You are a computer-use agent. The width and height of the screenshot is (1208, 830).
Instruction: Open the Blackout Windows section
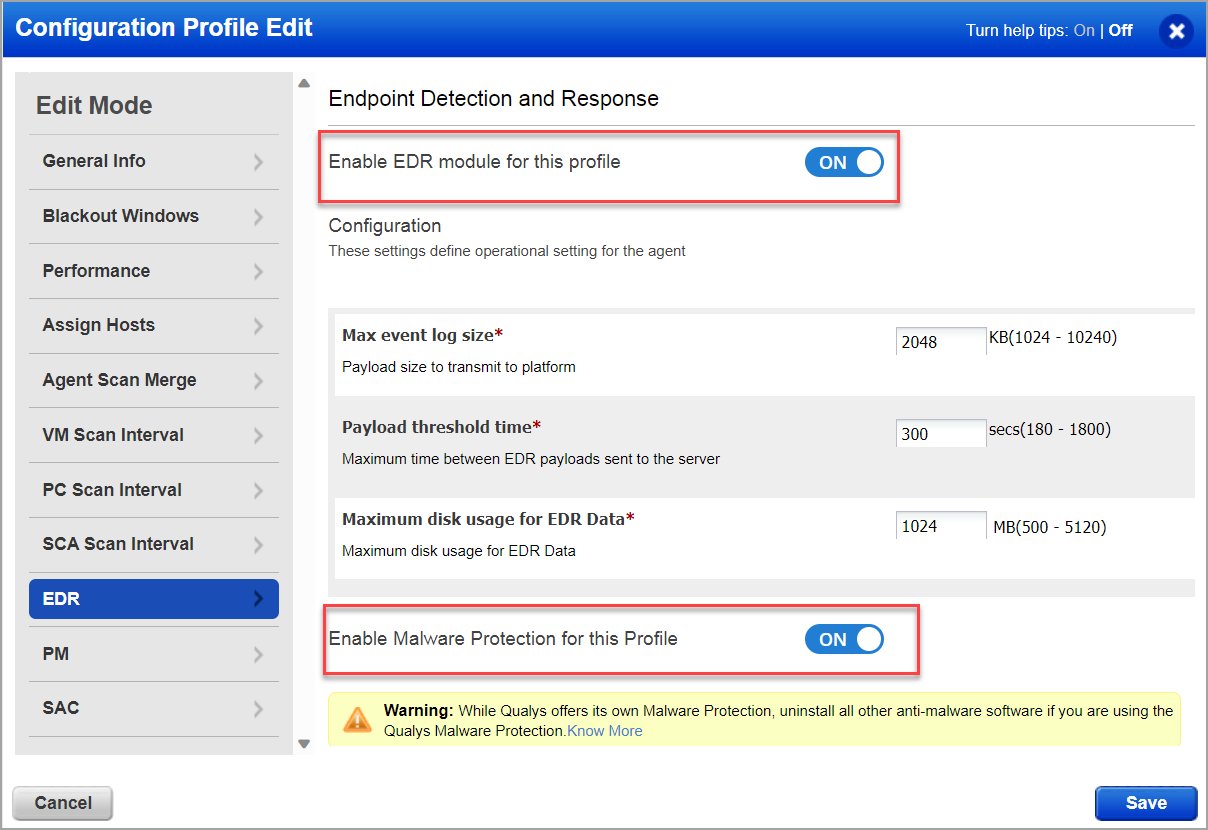click(x=154, y=216)
